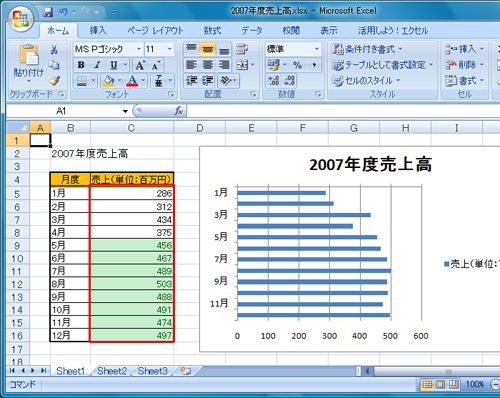The width and height of the screenshot is (500, 398).
Task: Undo the last action
Action: tap(63, 12)
